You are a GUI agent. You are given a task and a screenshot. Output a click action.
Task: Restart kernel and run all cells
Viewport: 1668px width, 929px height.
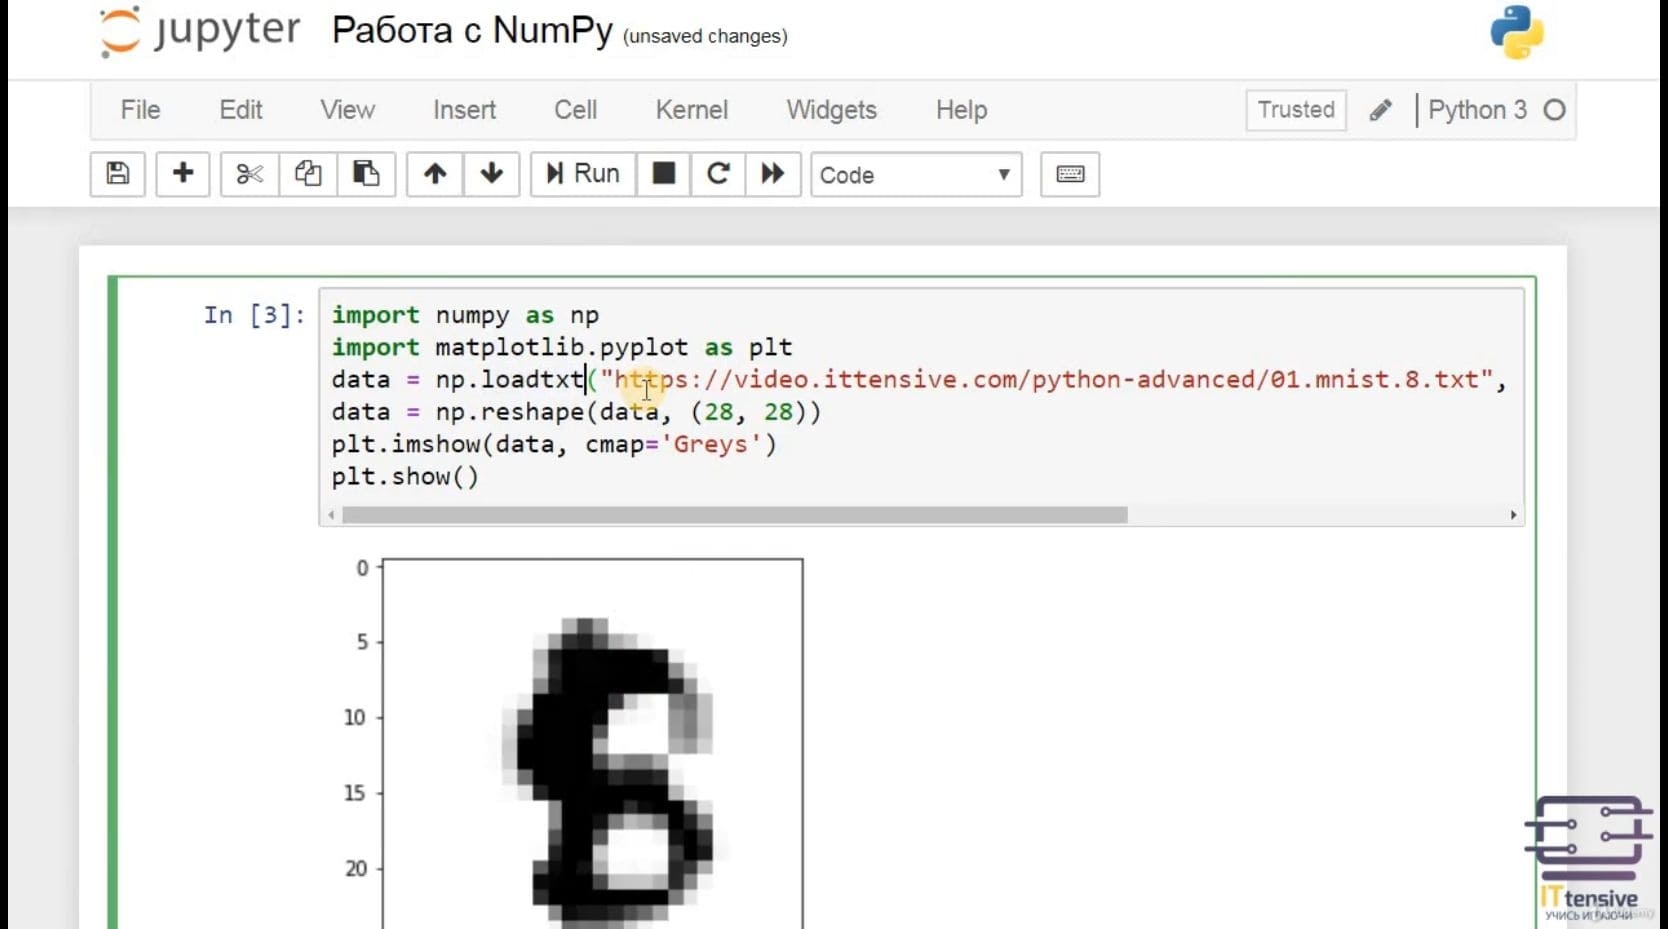coord(773,174)
